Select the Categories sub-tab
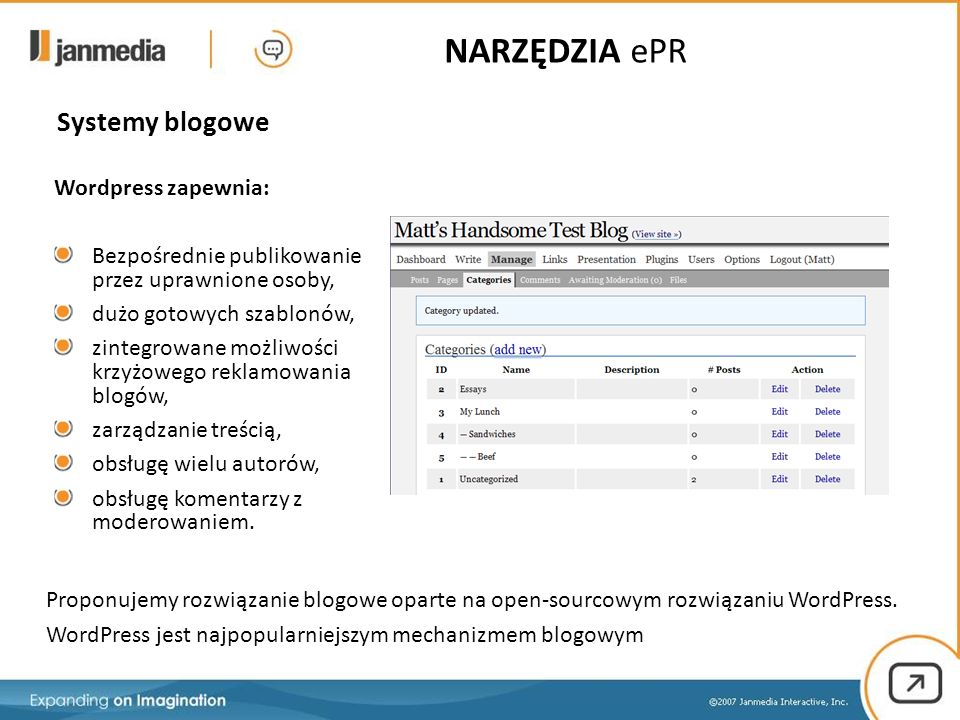This screenshot has width=960, height=720. [x=489, y=280]
